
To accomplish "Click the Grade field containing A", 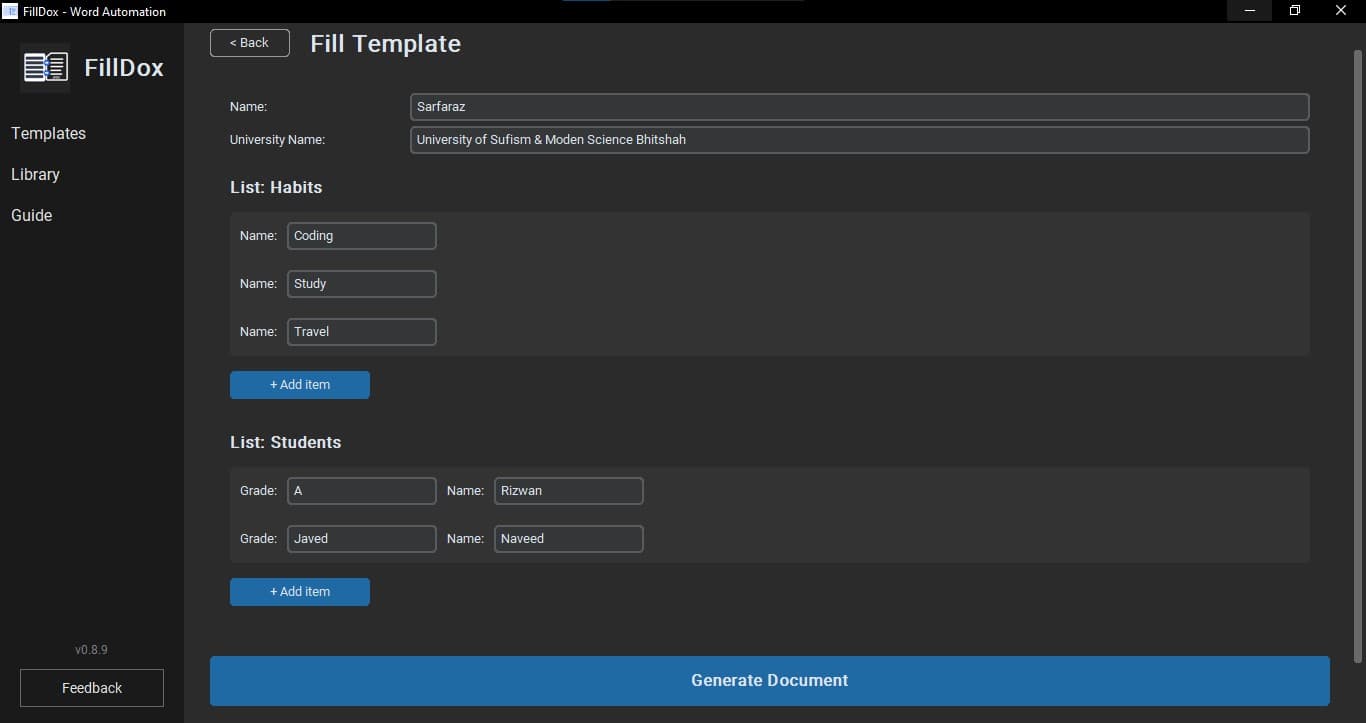I will [361, 491].
